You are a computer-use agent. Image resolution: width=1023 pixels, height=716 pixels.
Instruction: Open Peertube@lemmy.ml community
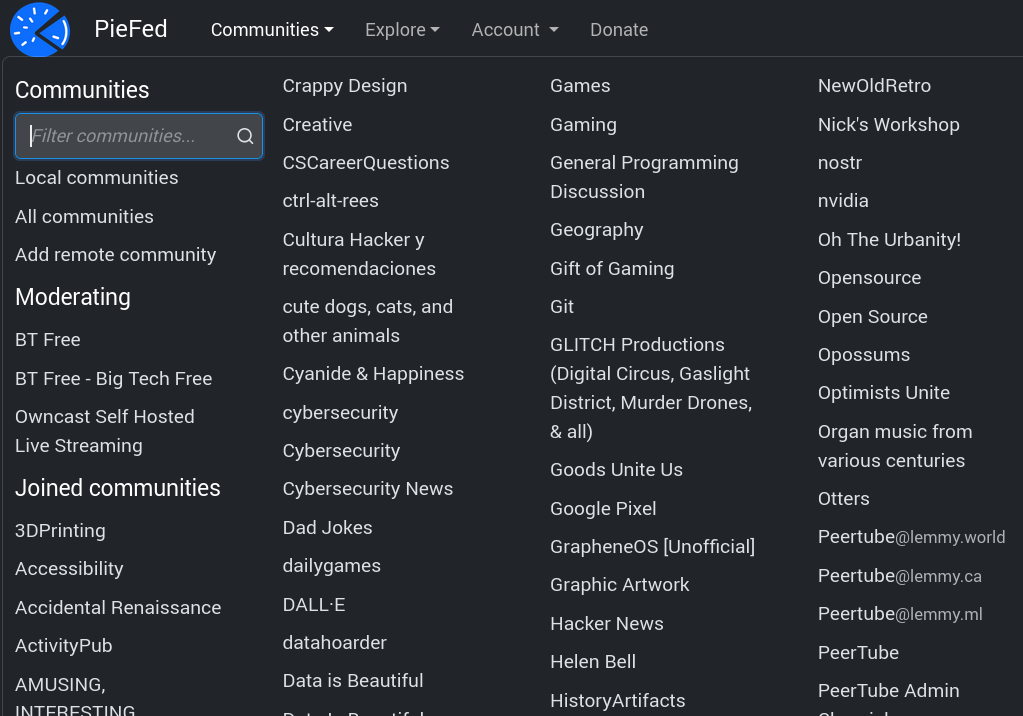(900, 614)
